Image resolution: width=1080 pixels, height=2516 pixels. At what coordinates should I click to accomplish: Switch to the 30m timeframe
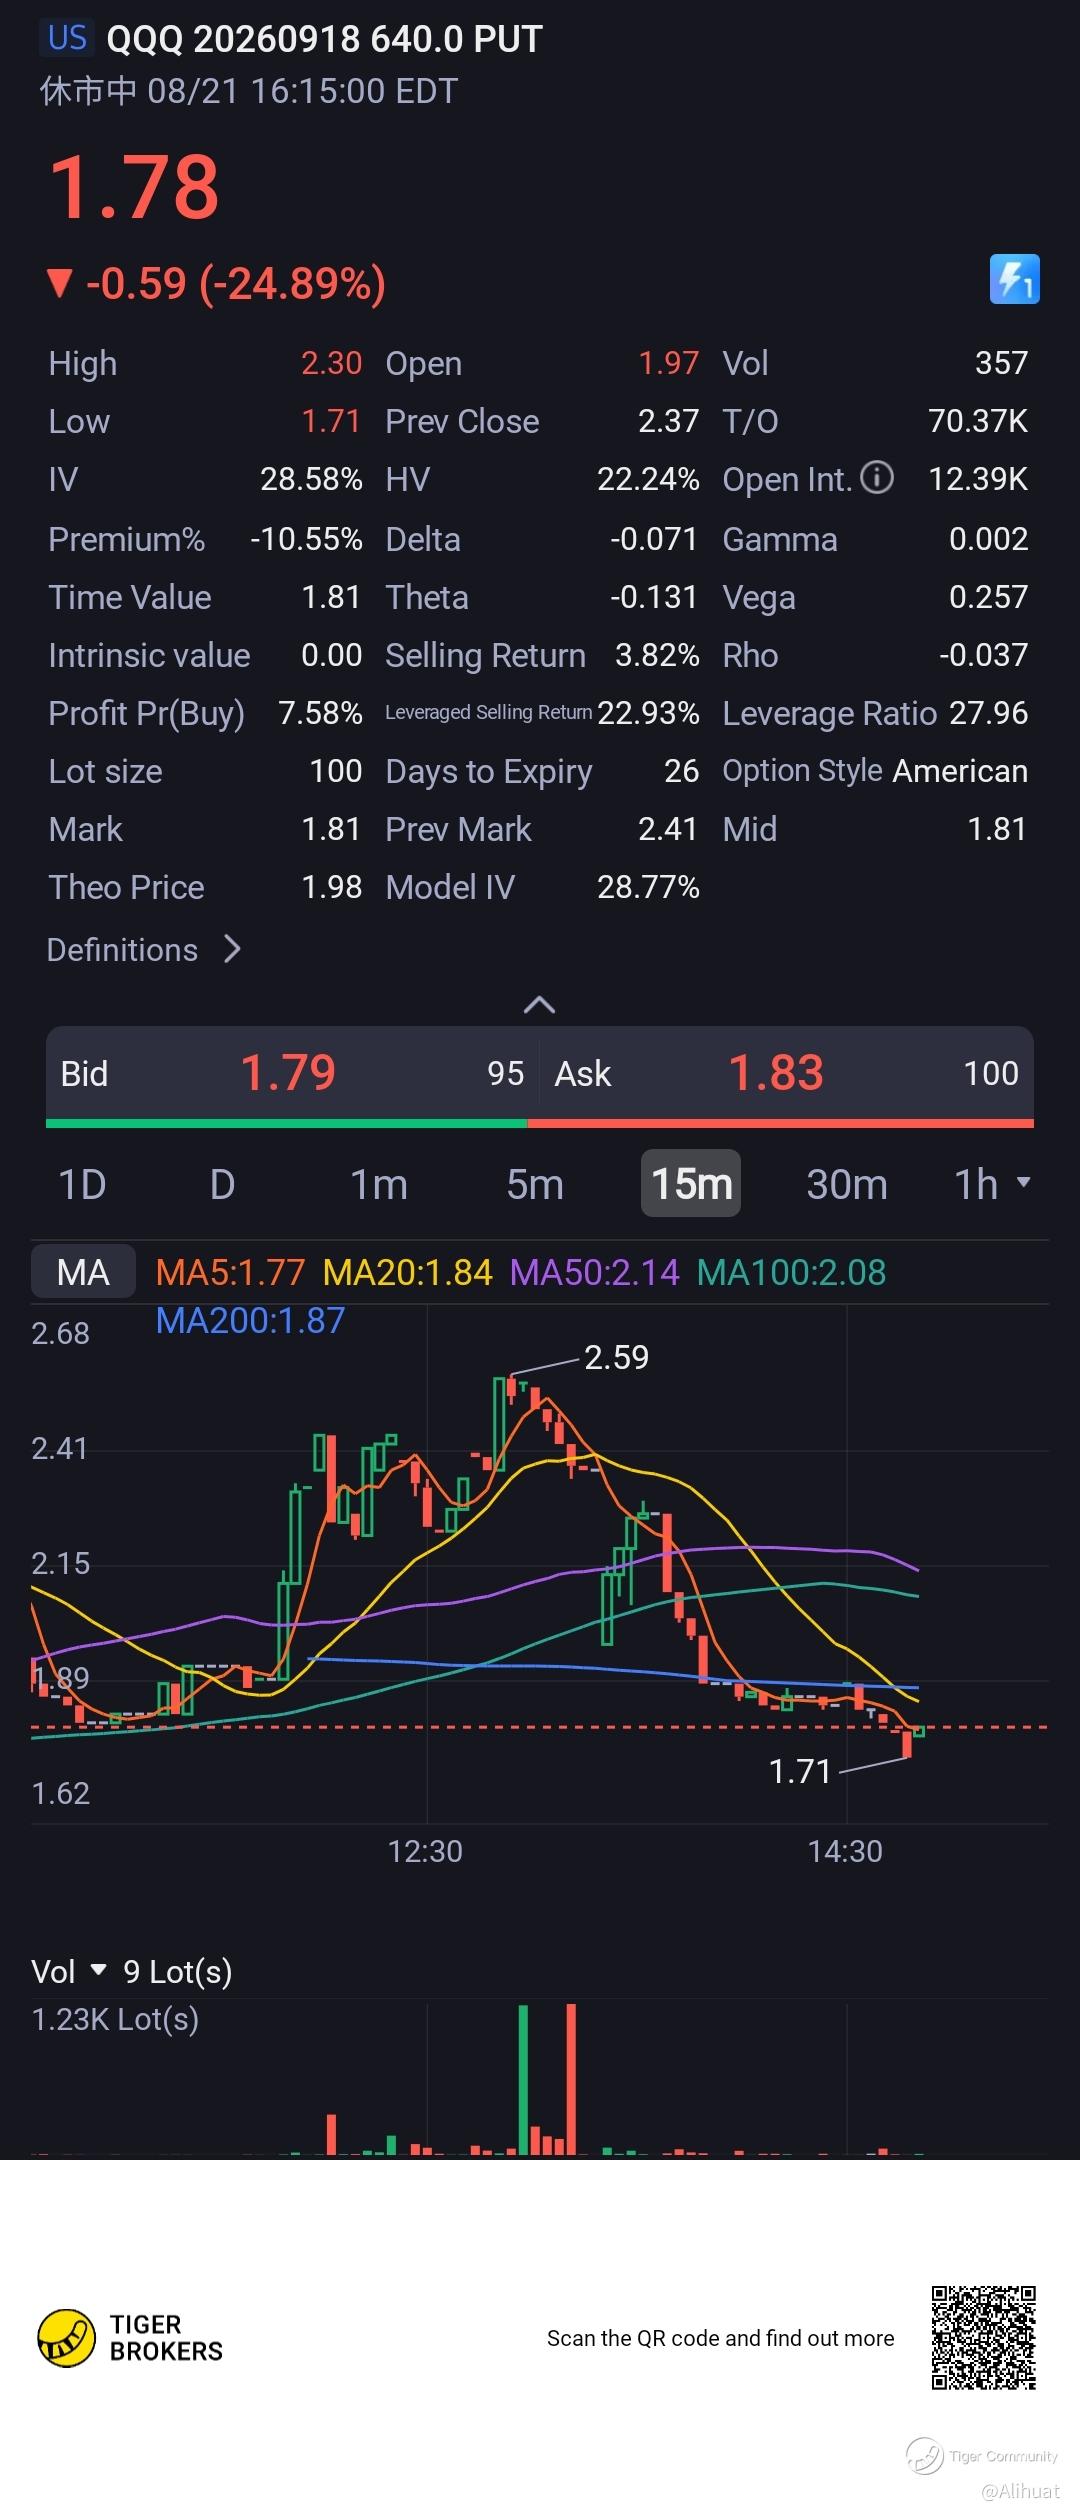coord(847,1184)
